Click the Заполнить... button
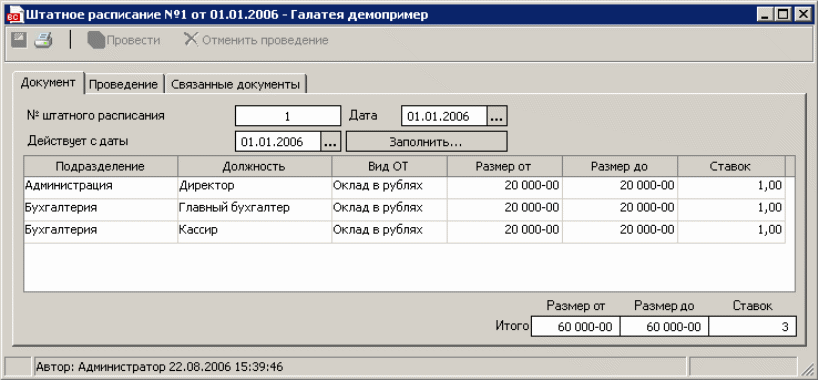This screenshot has width=818, height=380. tap(426, 141)
